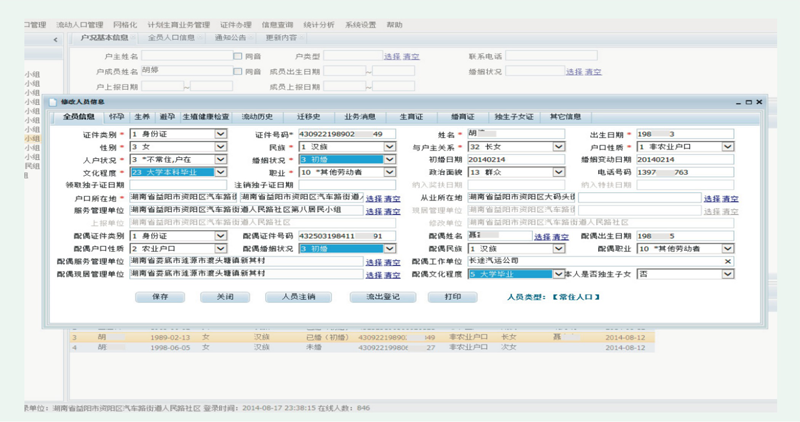
Task: Open the 配偶户口性质 dropdown
Action: [220, 249]
